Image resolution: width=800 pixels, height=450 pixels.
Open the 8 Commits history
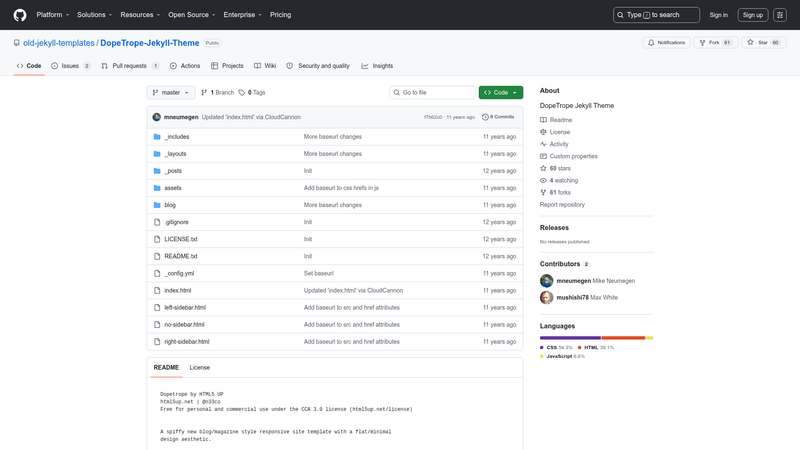click(498, 117)
